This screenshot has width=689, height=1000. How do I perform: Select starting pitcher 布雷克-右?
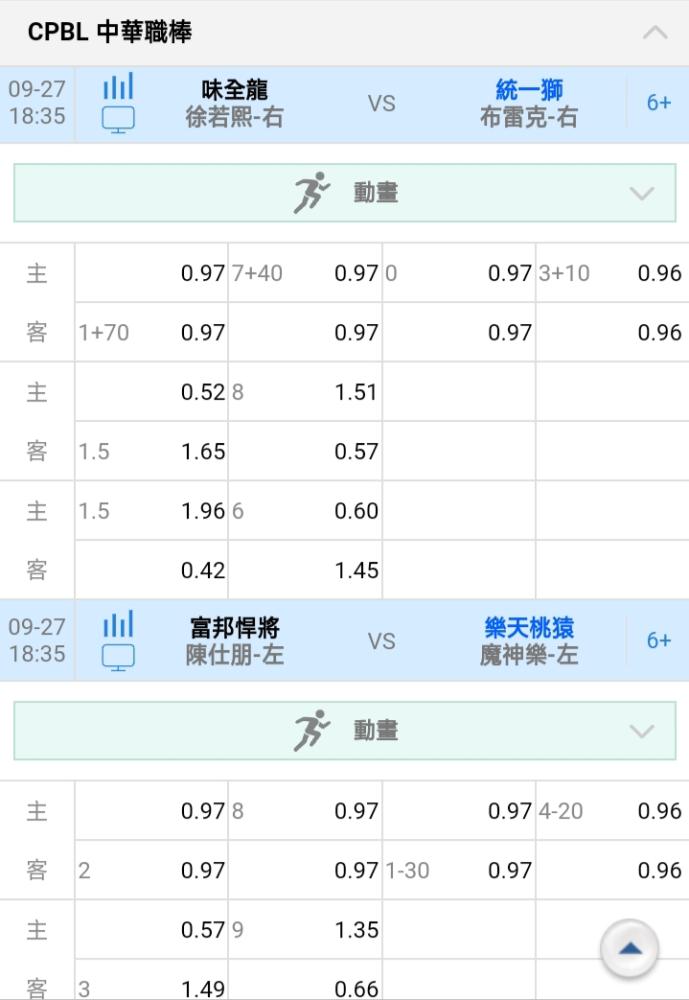(529, 117)
